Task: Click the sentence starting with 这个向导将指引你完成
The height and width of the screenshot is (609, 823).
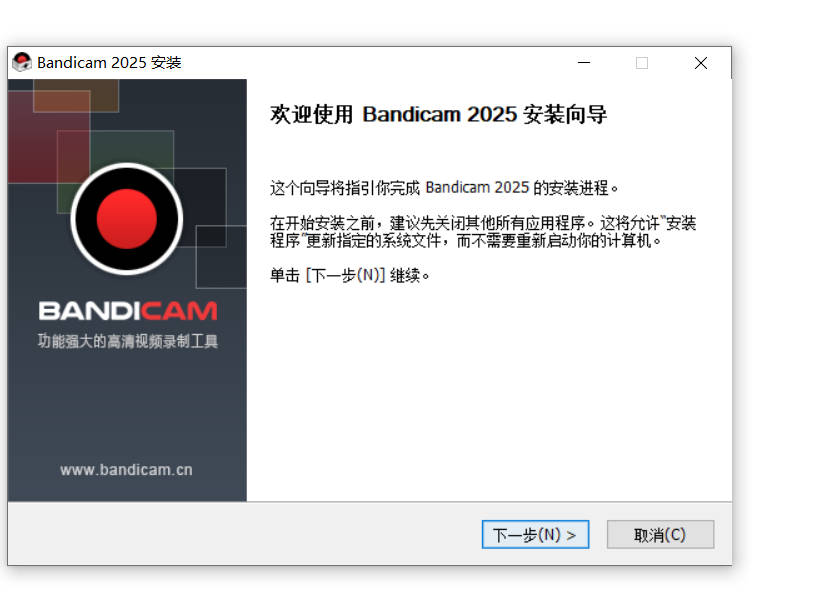Action: [x=444, y=187]
